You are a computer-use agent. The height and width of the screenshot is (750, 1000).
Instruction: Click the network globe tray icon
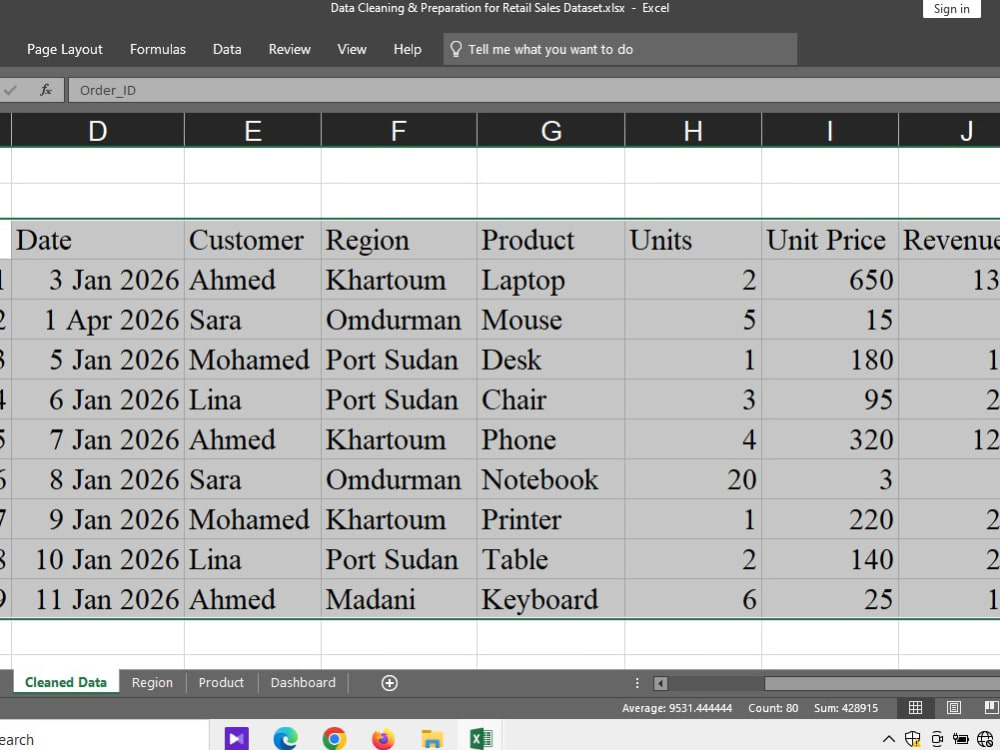[985, 739]
